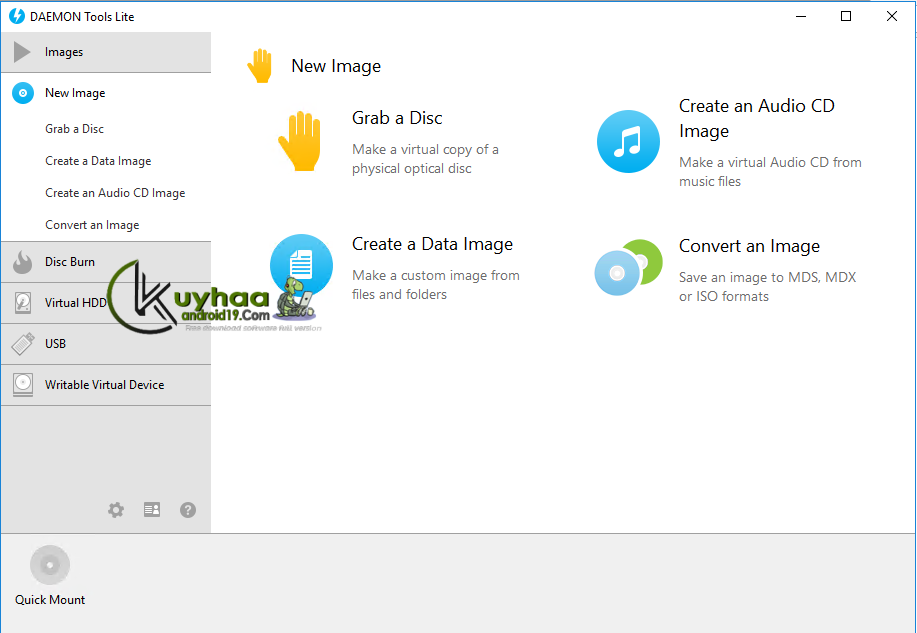Click the Quick Mount label
The height and width of the screenshot is (633, 917).
pos(50,600)
